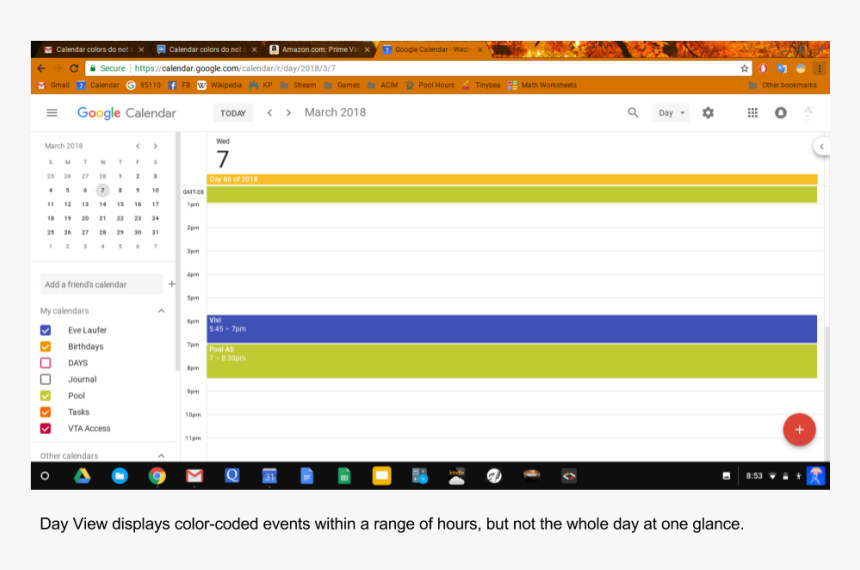Switch to the Amazon.com Prime Video tab
860x570 pixels.
coord(320,49)
